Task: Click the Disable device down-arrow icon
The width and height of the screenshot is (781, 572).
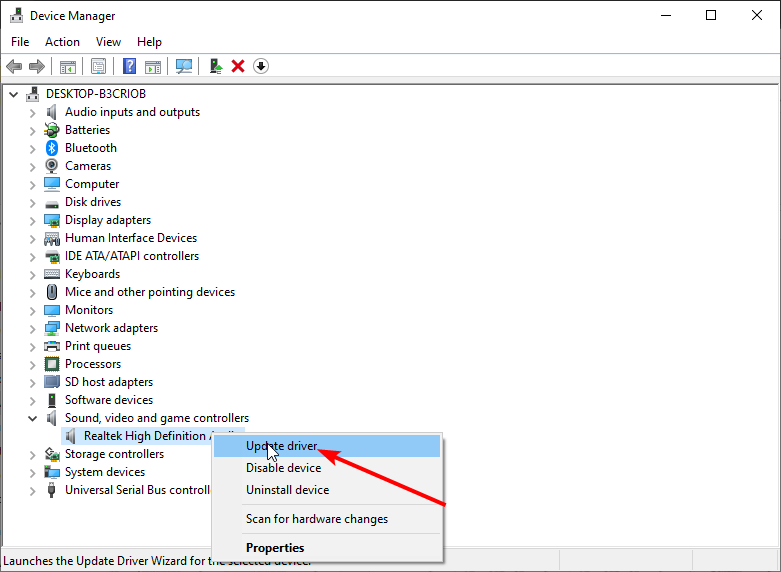Action: click(261, 66)
